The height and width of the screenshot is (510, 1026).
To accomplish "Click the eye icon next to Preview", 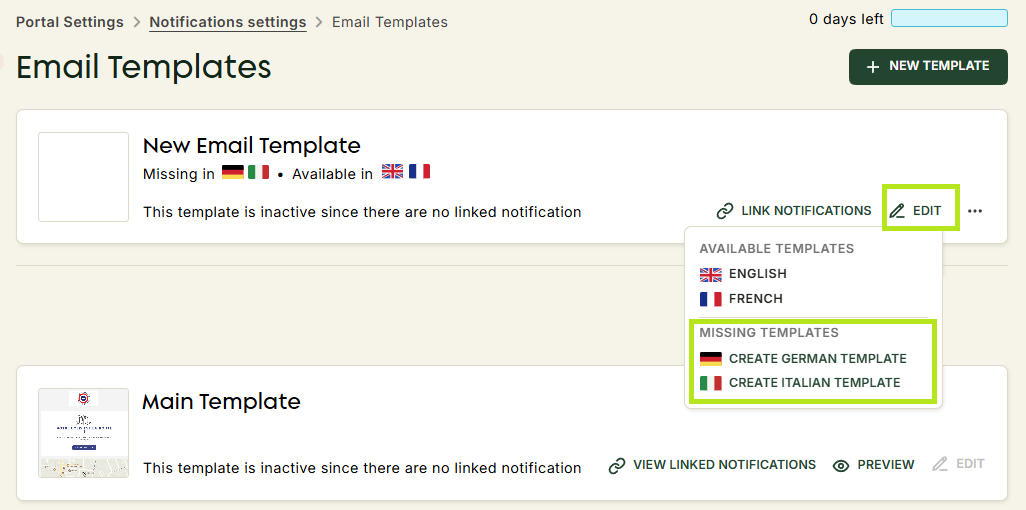I will pyautogui.click(x=841, y=465).
